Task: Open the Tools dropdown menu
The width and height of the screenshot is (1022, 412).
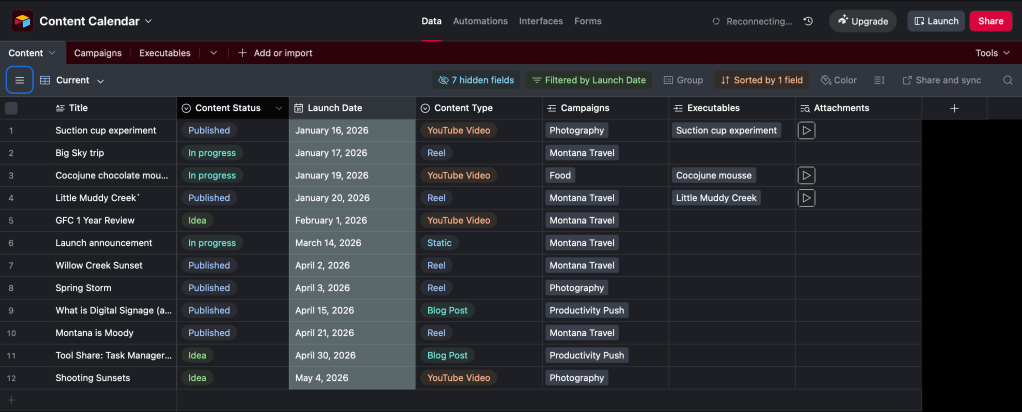Action: point(991,53)
